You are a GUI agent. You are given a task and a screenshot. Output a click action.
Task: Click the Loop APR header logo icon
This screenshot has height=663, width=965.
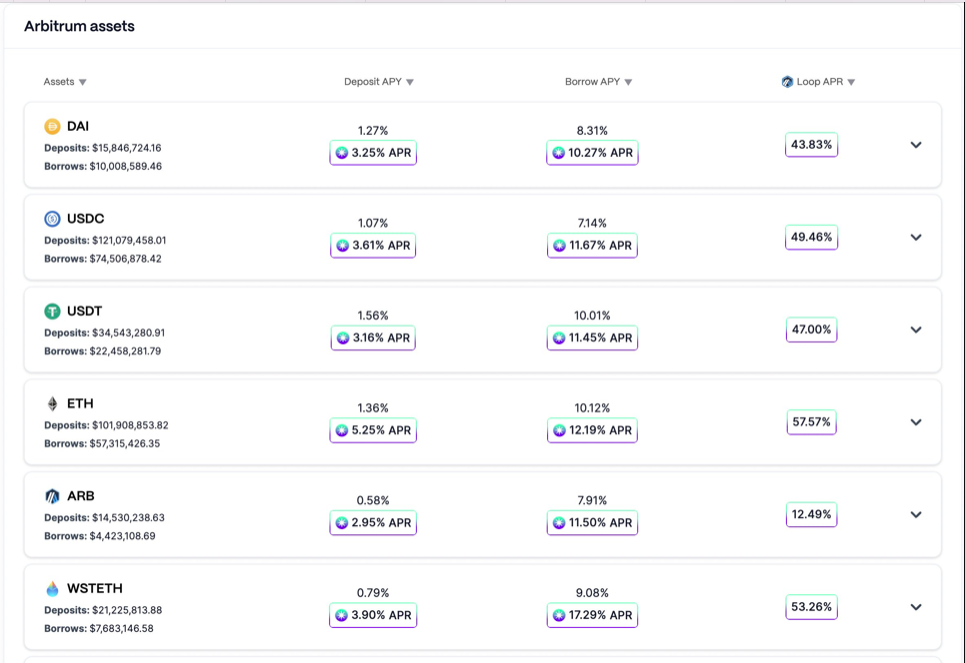click(x=787, y=82)
